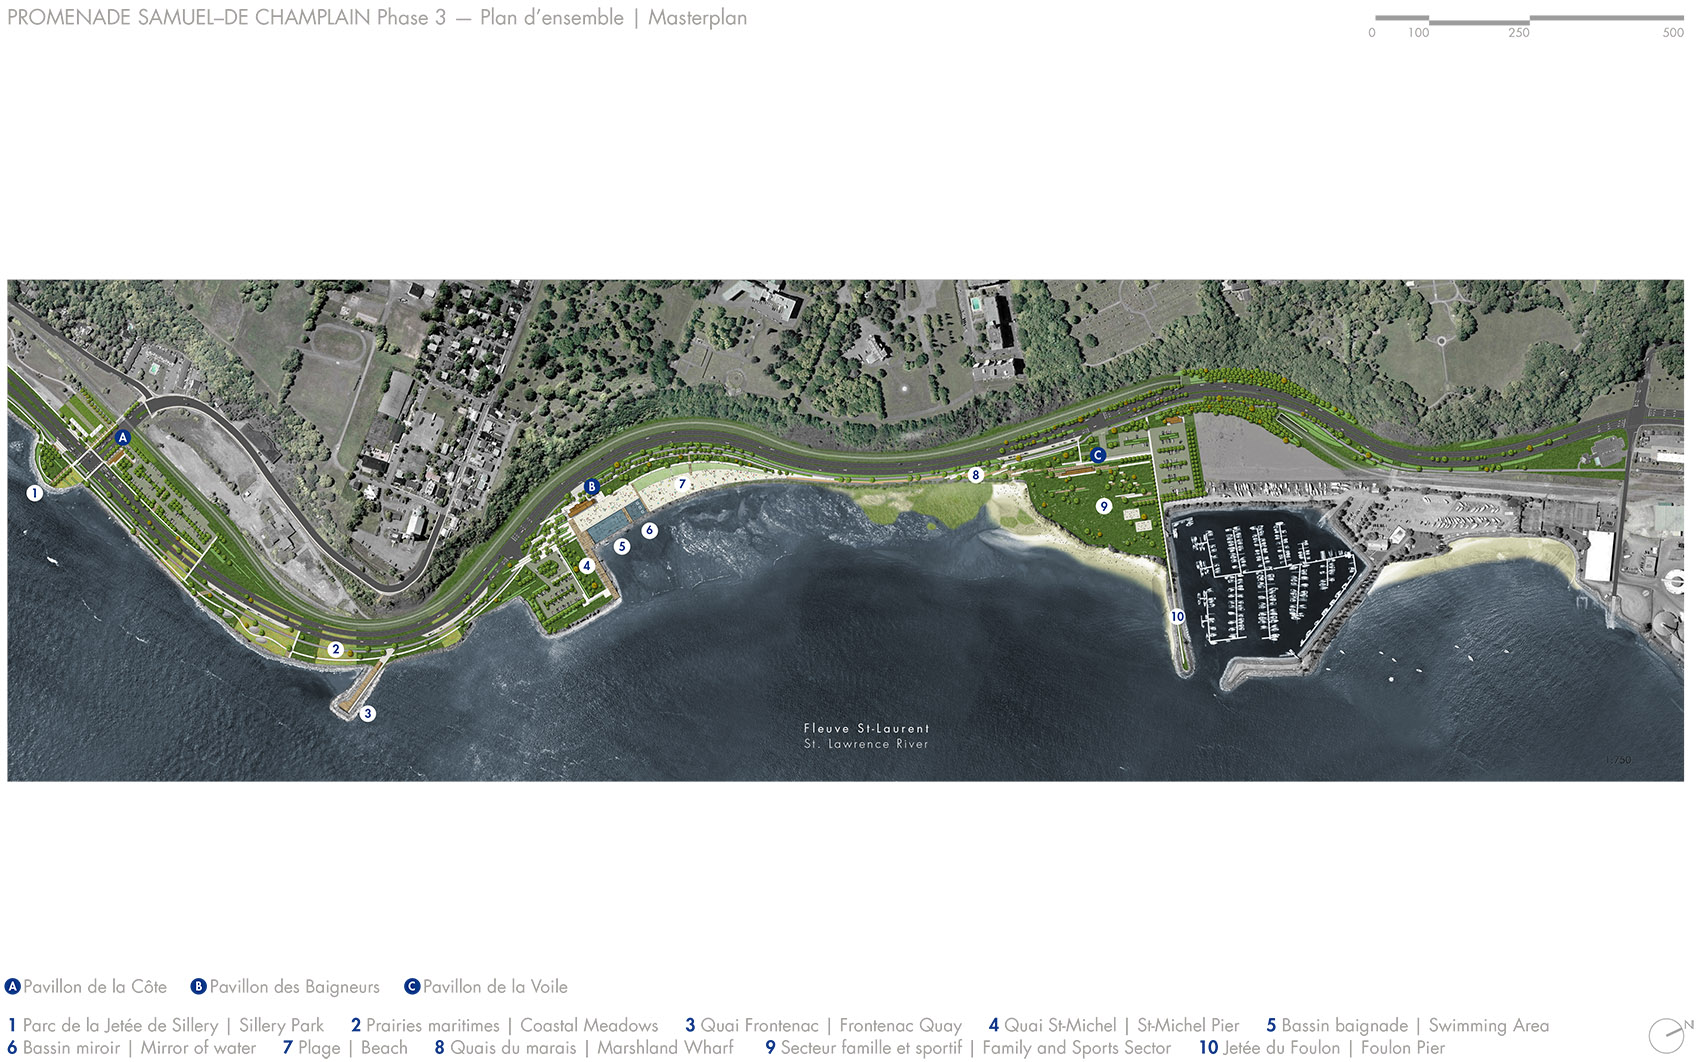The image size is (1700, 1062).
Task: Select marker B, Pavillon des Baigneurs, on map
Action: 592,487
